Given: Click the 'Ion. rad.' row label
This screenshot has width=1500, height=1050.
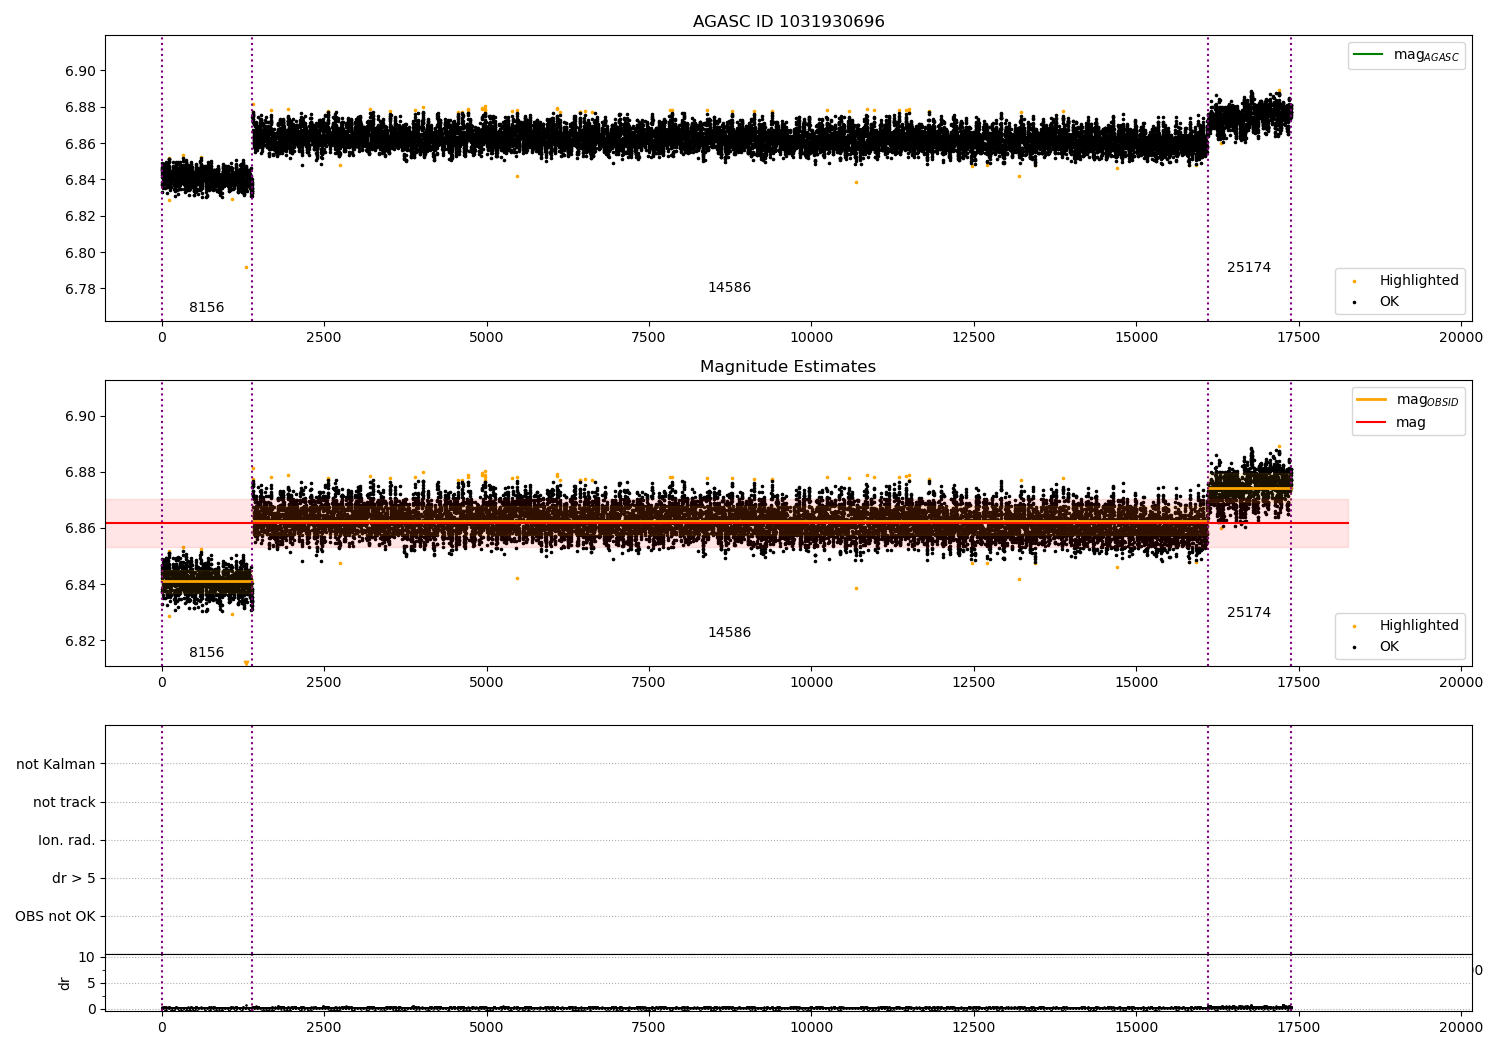Looking at the screenshot, I should click(67, 841).
